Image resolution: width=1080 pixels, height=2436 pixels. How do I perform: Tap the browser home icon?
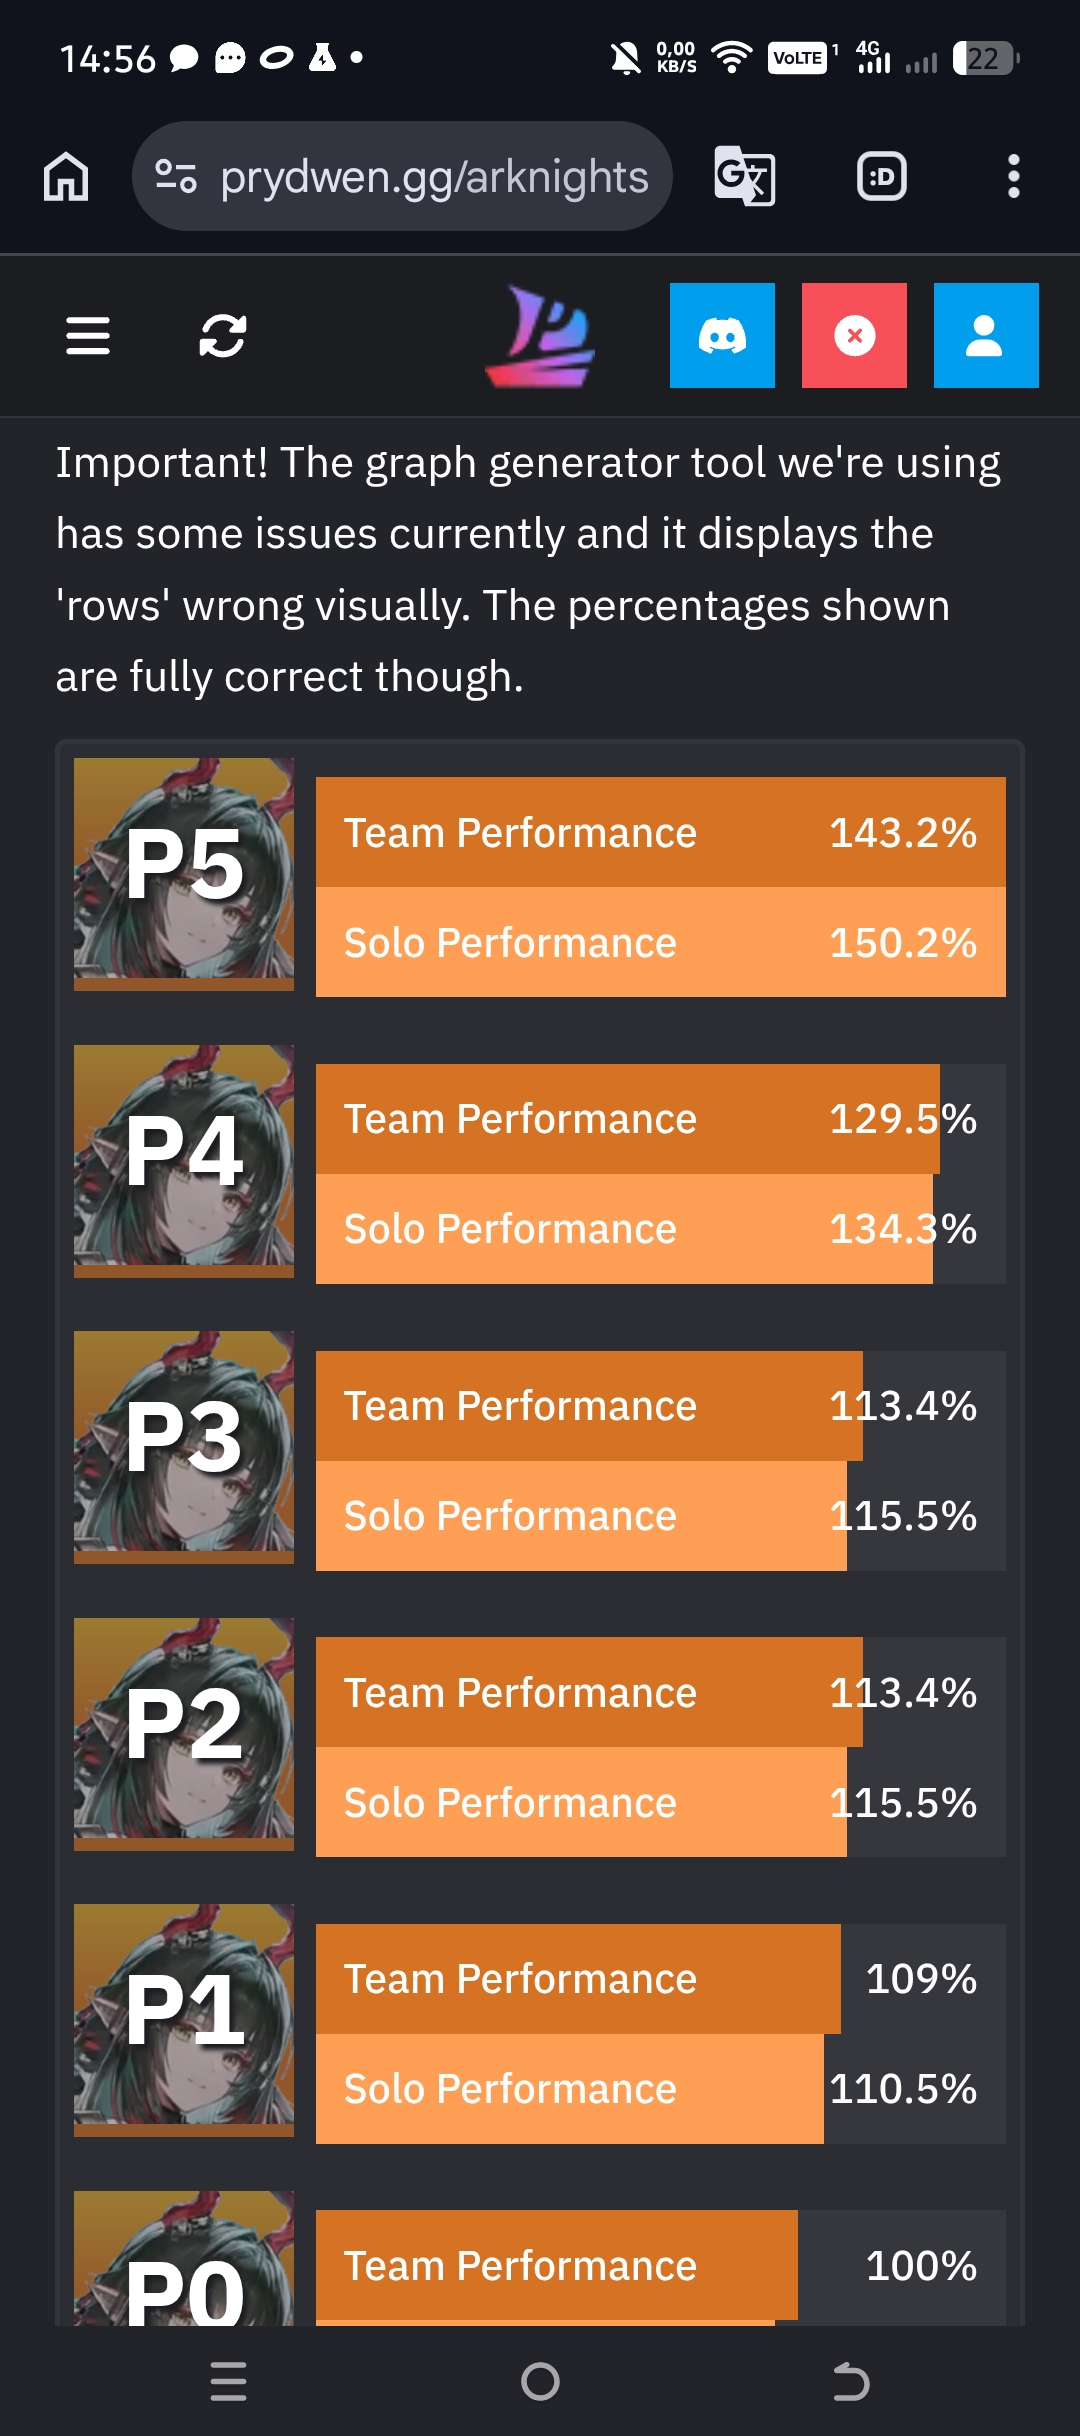pyautogui.click(x=66, y=177)
